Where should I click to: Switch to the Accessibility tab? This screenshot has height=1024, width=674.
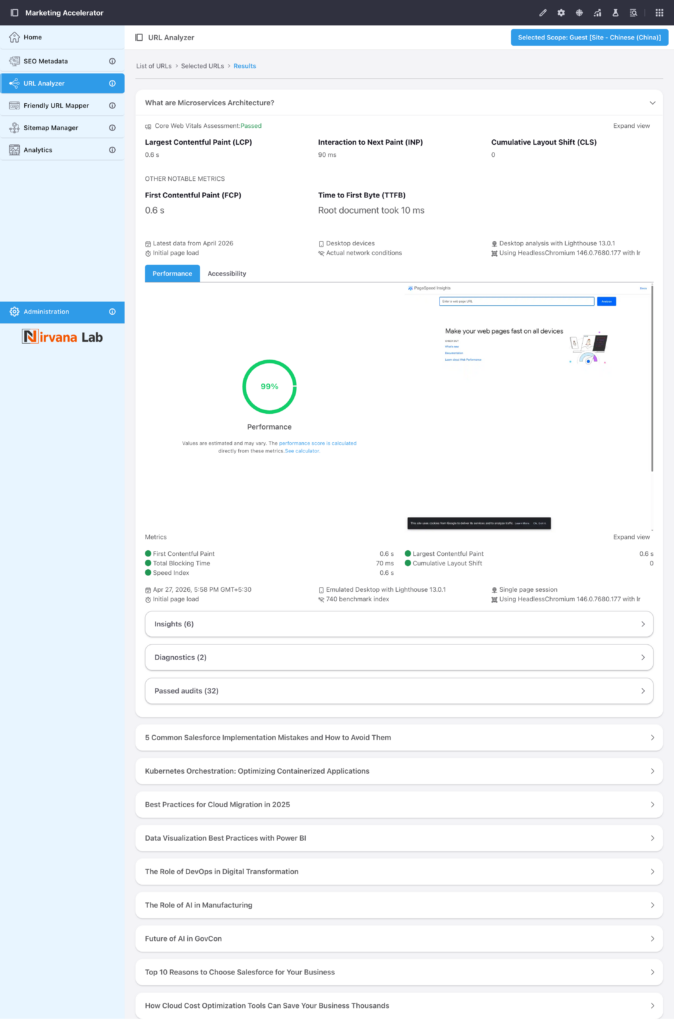pos(227,274)
